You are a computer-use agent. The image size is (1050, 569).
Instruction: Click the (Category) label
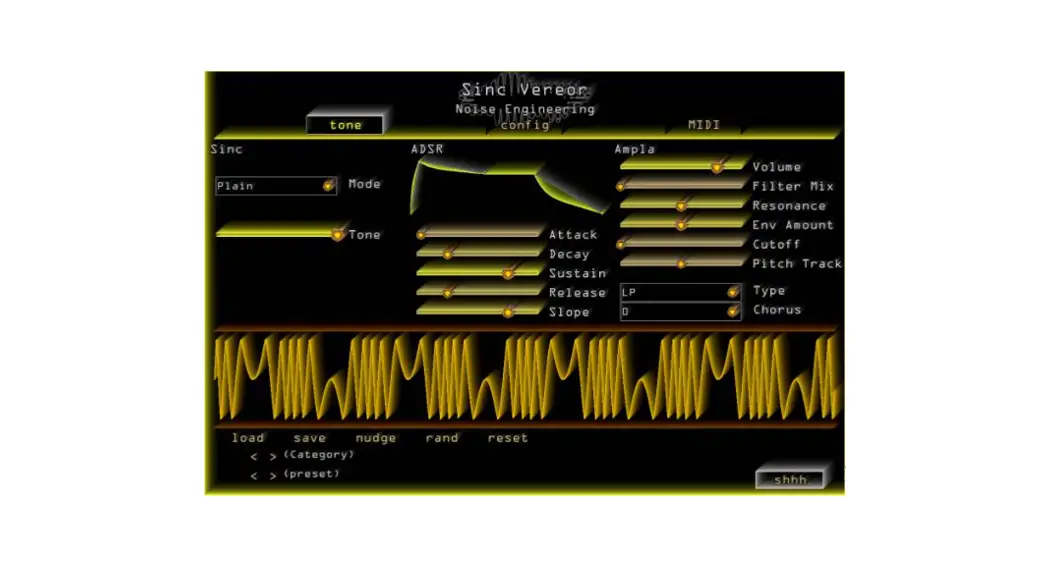(x=319, y=455)
